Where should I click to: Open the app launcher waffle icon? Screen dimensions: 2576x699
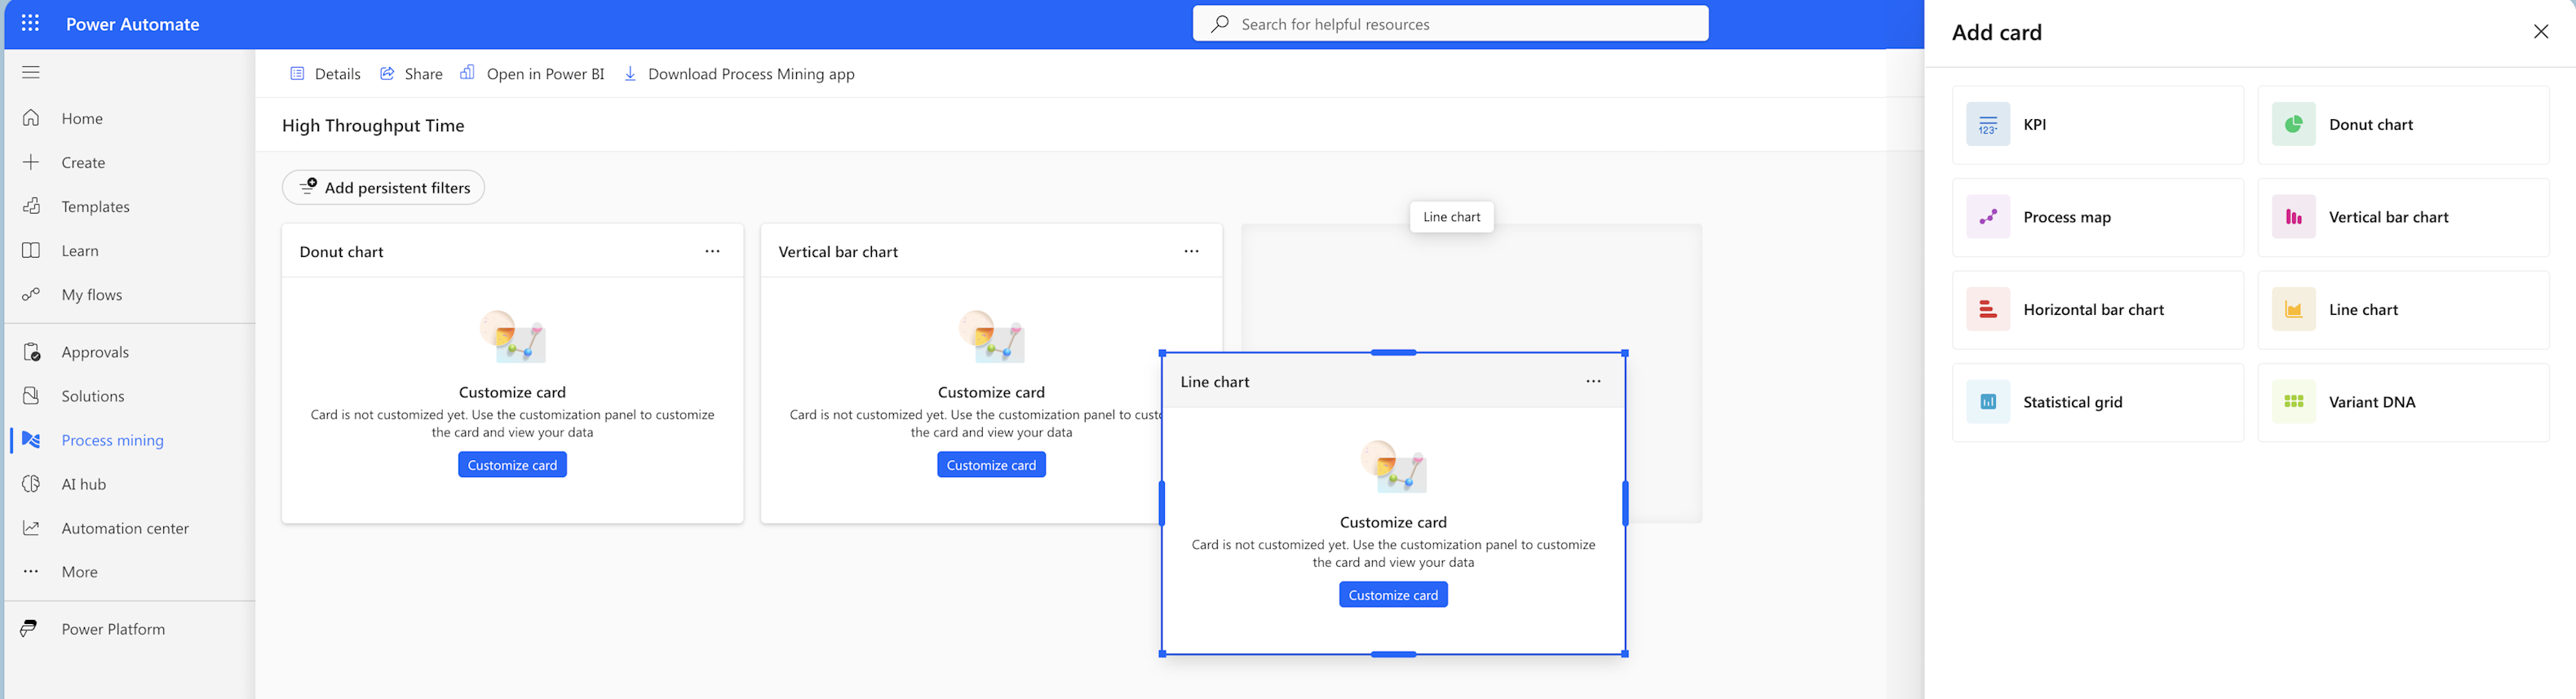pyautogui.click(x=30, y=24)
